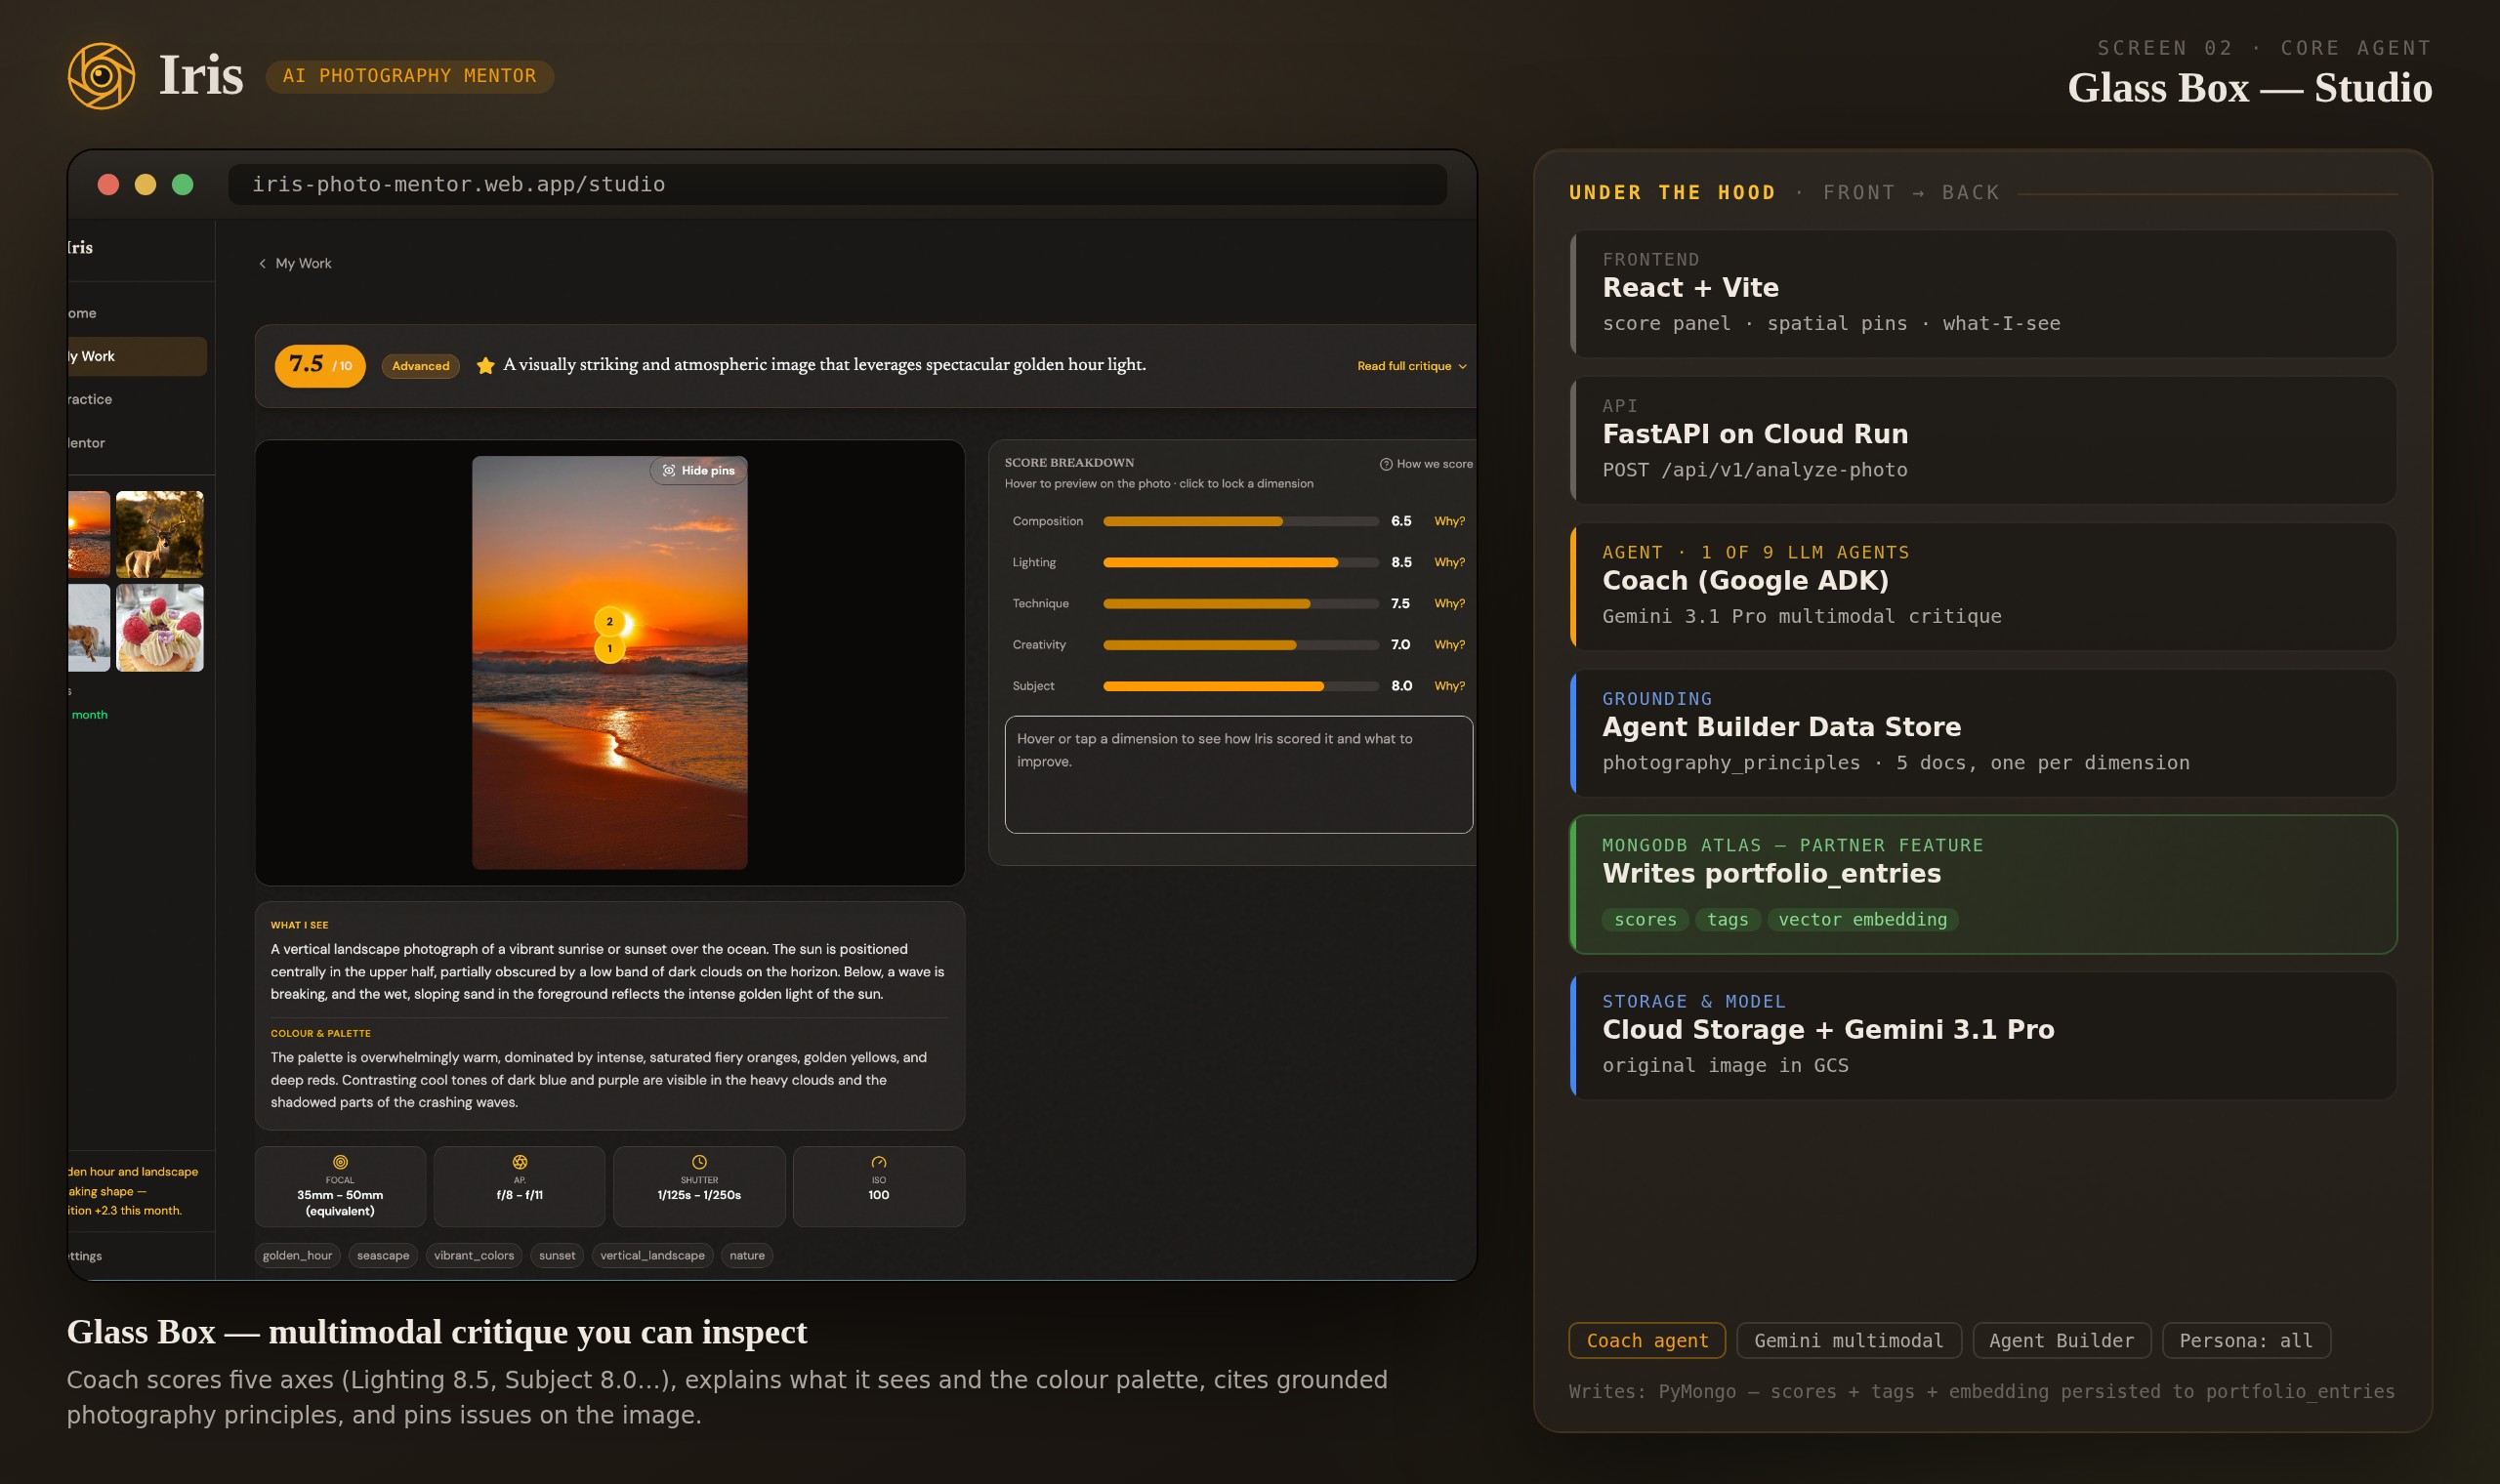The height and width of the screenshot is (1484, 2500).
Task: Click the Creativity score bar
Action: point(1241,645)
